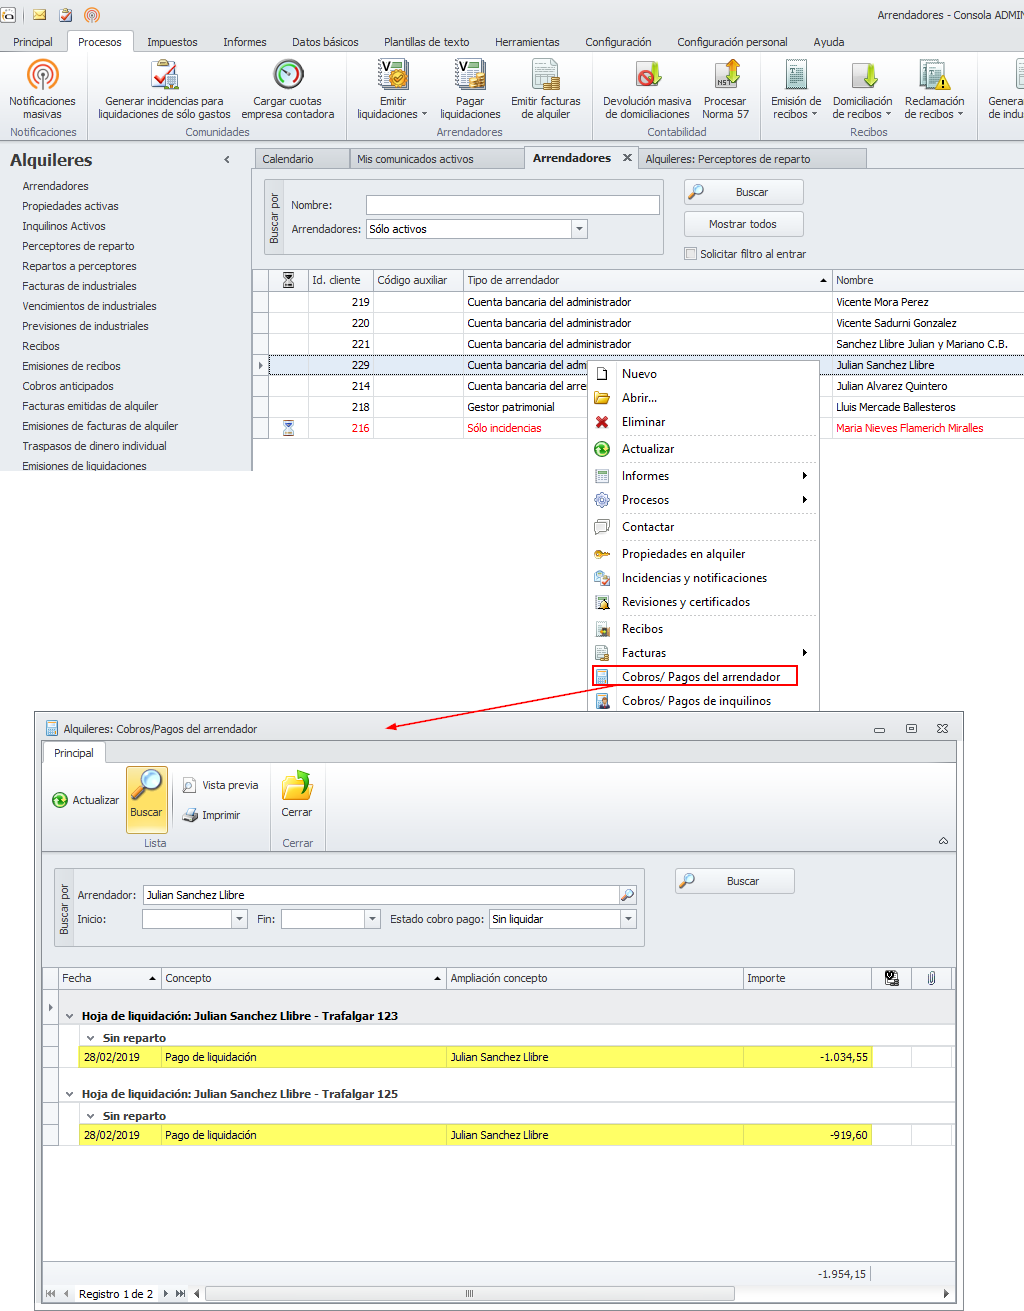Image resolution: width=1024 pixels, height=1311 pixels.
Task: Click Imprimir printer icon
Action: click(191, 816)
